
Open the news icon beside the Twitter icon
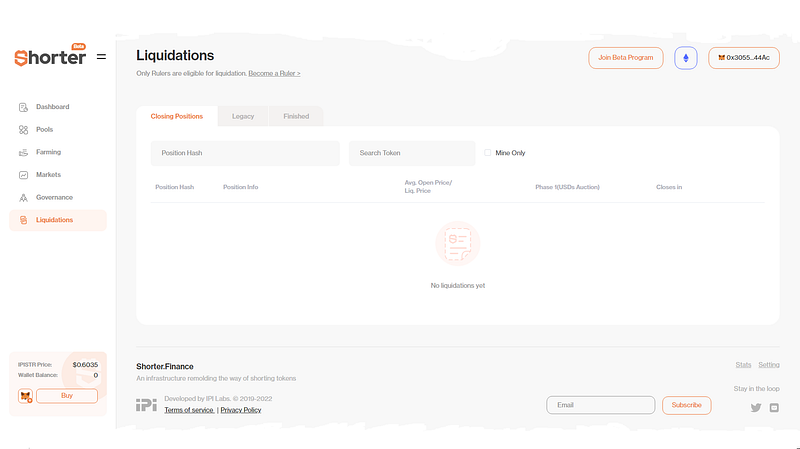774,408
